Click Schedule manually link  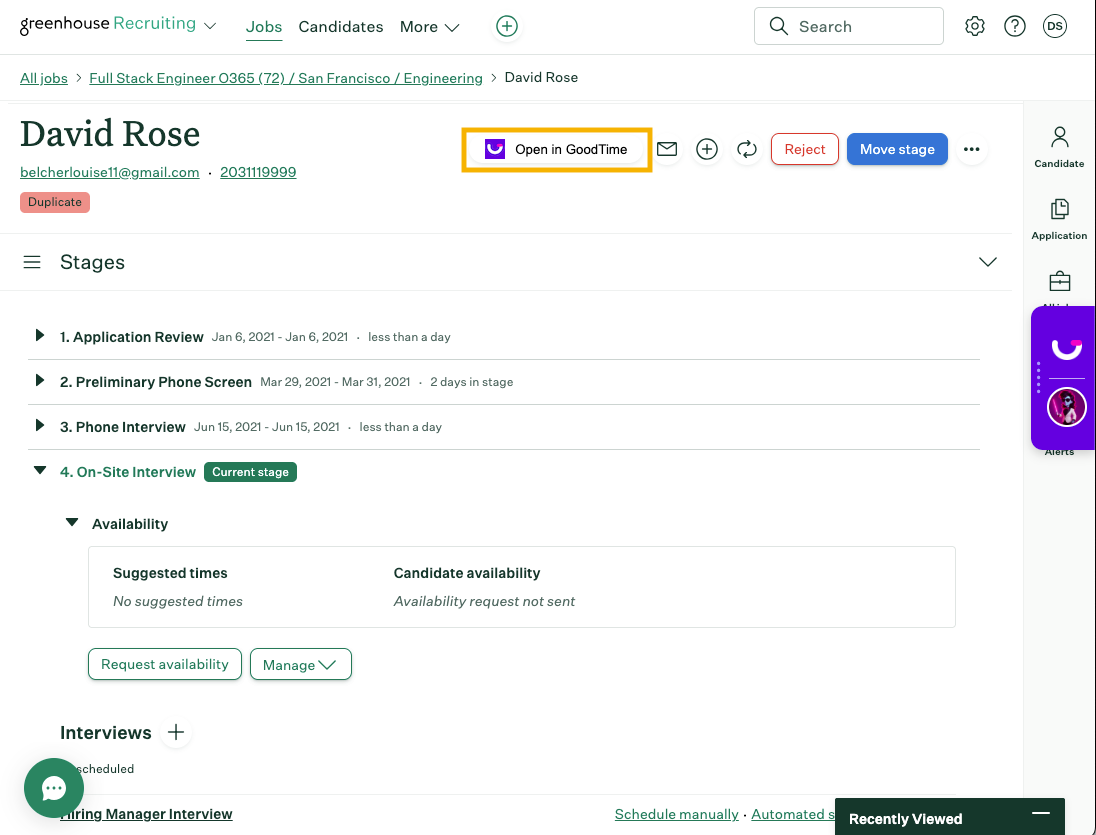pyautogui.click(x=677, y=814)
